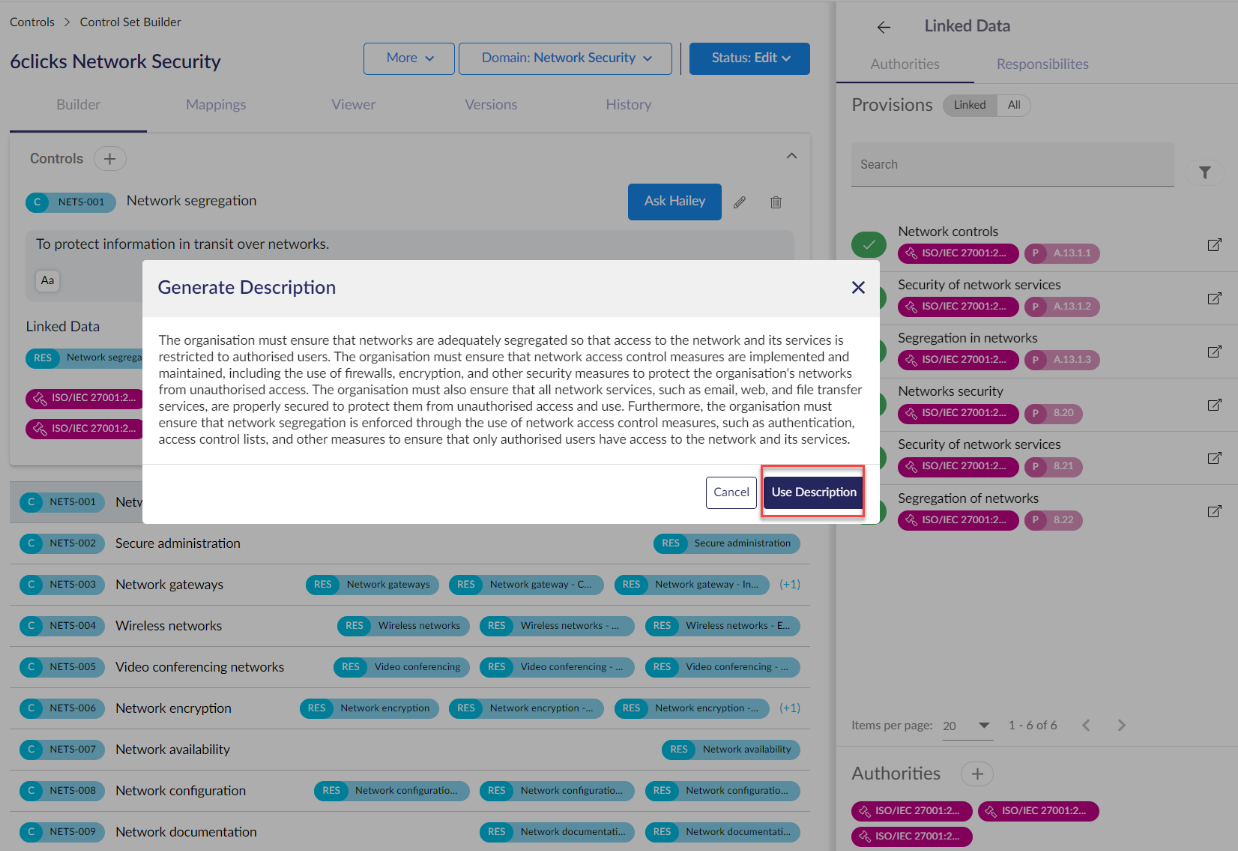This screenshot has width=1238, height=851.
Task: Edit NETS-001 with the pencil icon
Action: [740, 202]
